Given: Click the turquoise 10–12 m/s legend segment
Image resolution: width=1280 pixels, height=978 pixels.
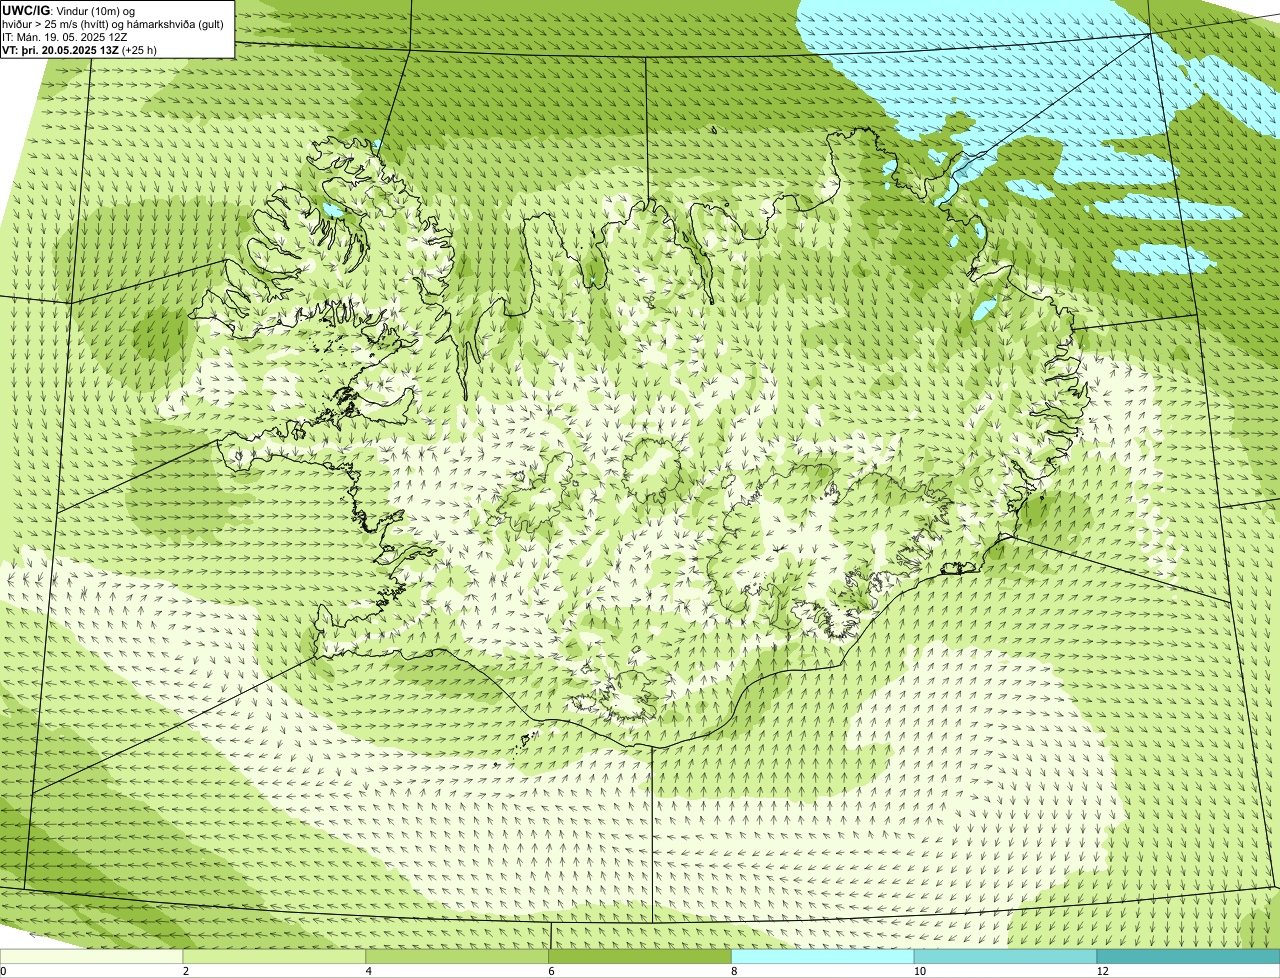Looking at the screenshot, I should tap(1006, 956).
